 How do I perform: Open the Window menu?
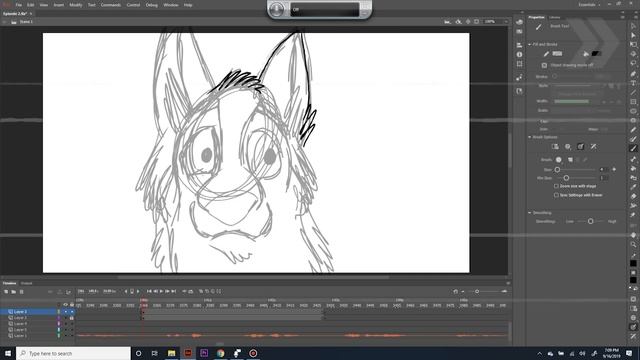point(171,5)
